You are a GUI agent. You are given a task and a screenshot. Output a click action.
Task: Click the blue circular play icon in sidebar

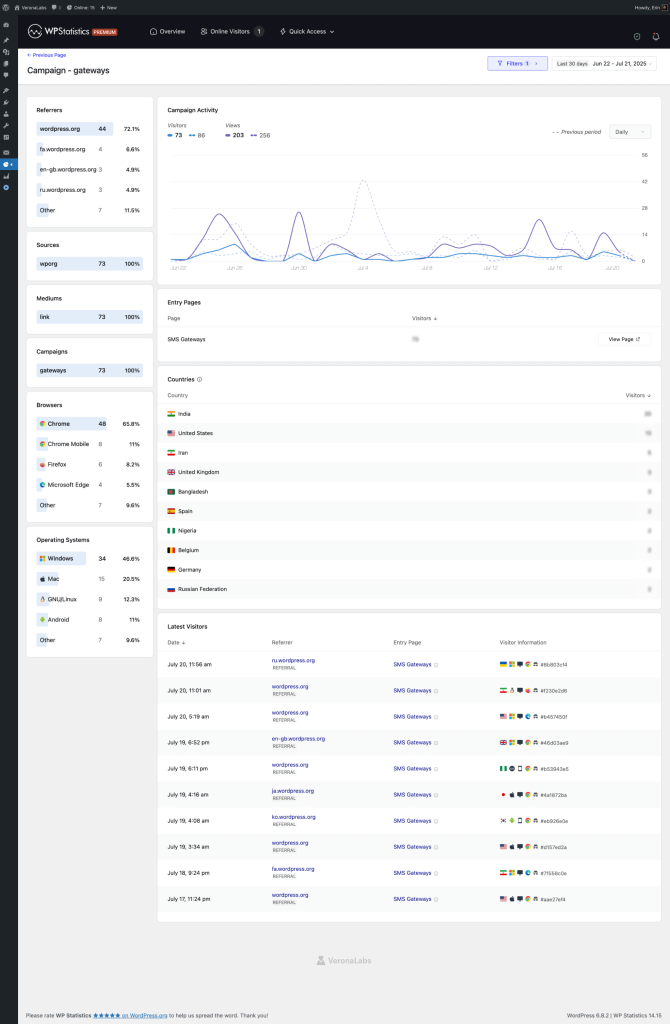[x=6, y=188]
